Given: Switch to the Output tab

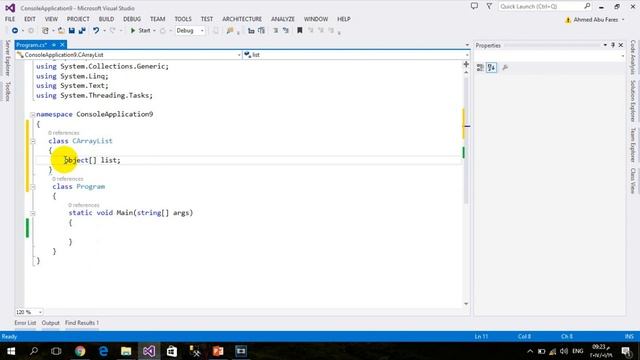Looking at the screenshot, I should 51,323.
